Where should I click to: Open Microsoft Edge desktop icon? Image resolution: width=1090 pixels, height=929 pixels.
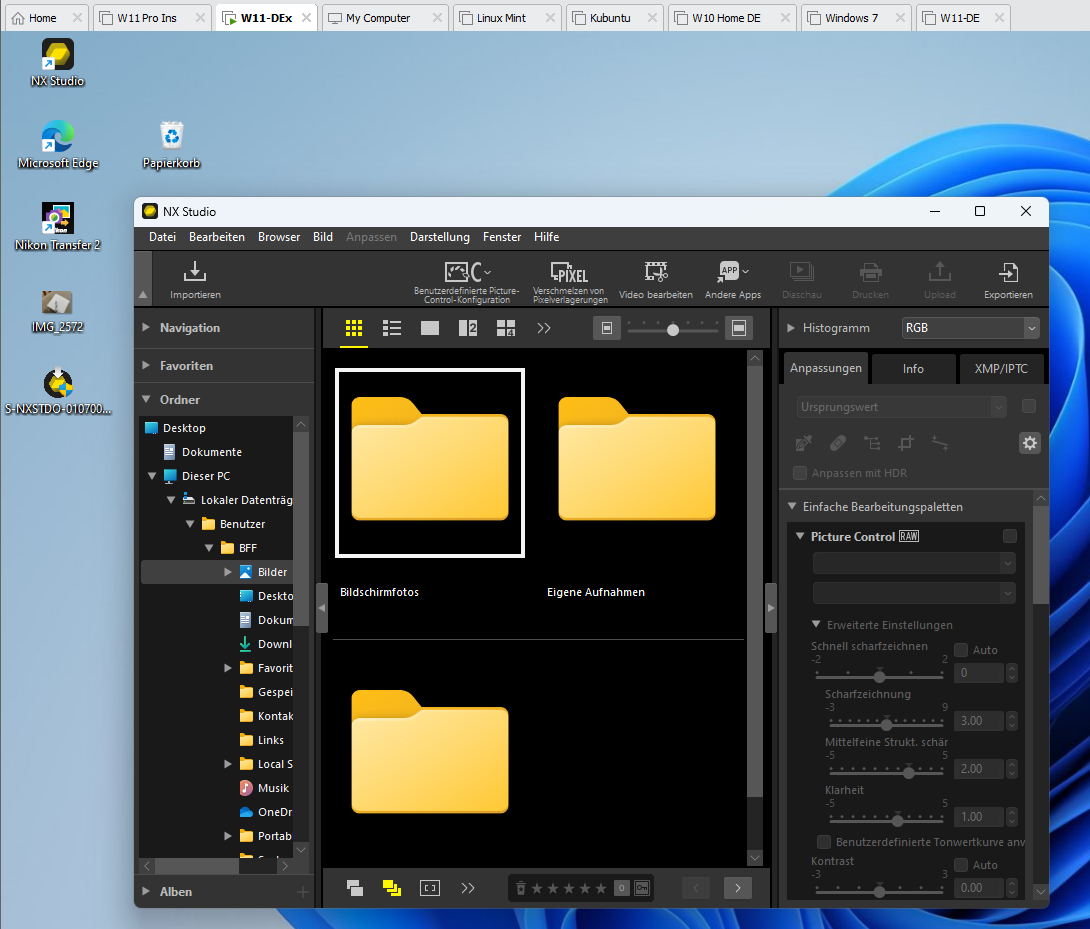pyautogui.click(x=58, y=145)
